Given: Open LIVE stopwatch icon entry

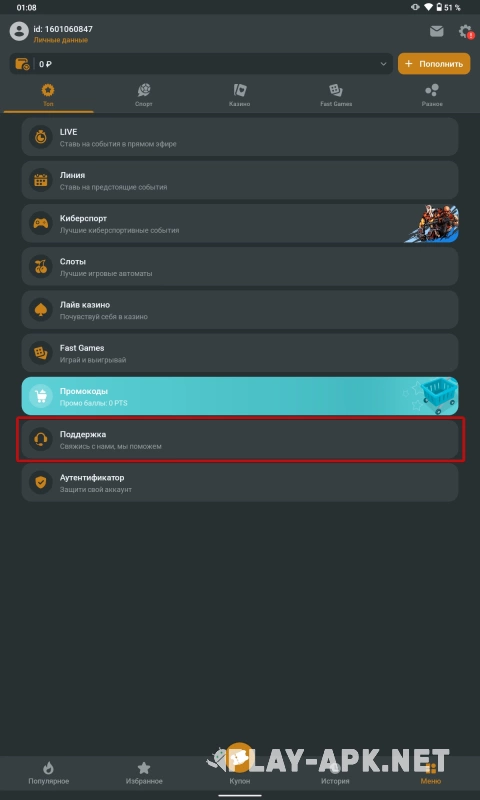Looking at the screenshot, I should pyautogui.click(x=41, y=137).
